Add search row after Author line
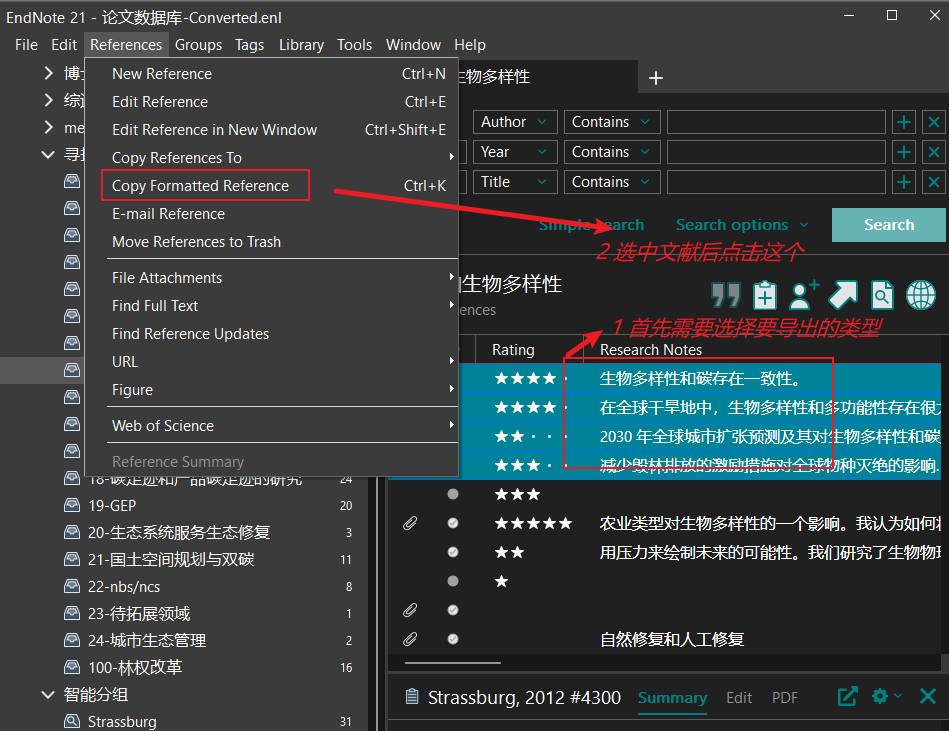The image size is (949, 731). click(904, 122)
